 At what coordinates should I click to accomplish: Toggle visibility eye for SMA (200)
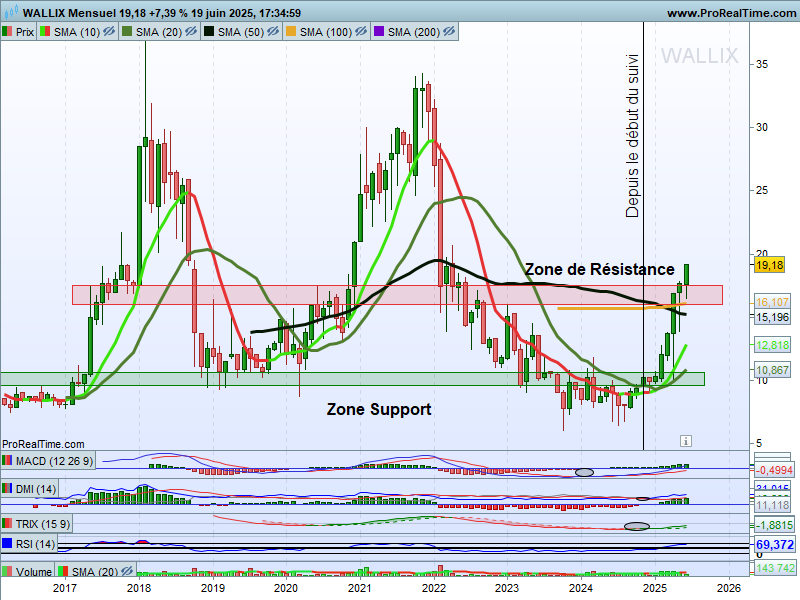(448, 32)
